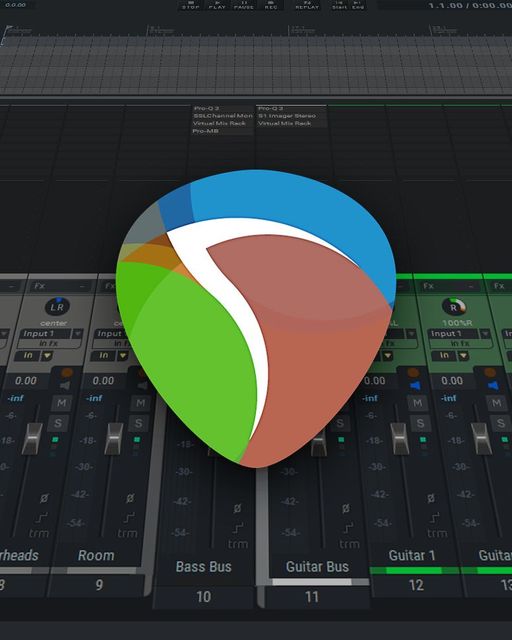The width and height of the screenshot is (512, 640).
Task: Invert phase on the Guitar Bus track
Action: (x=345, y=509)
